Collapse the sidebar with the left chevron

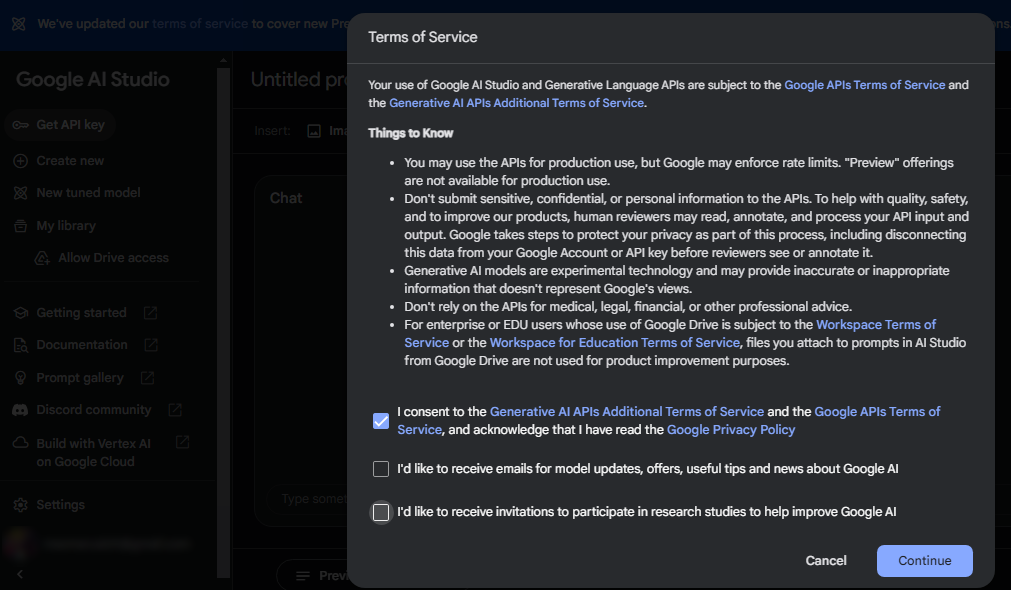pos(20,574)
